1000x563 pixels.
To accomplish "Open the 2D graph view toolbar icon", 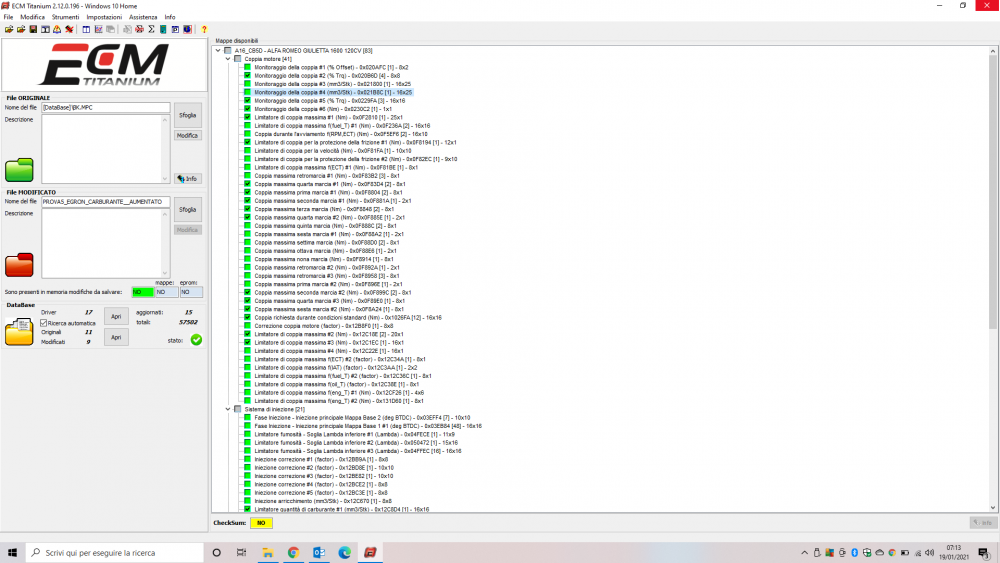I will (98, 29).
